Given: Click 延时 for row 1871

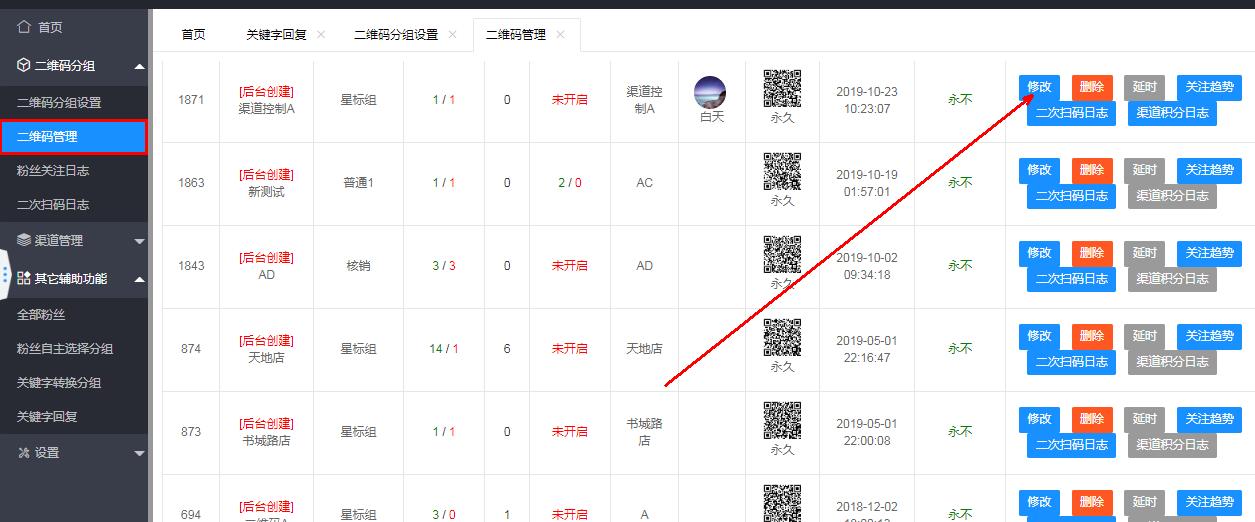Looking at the screenshot, I should (1144, 87).
